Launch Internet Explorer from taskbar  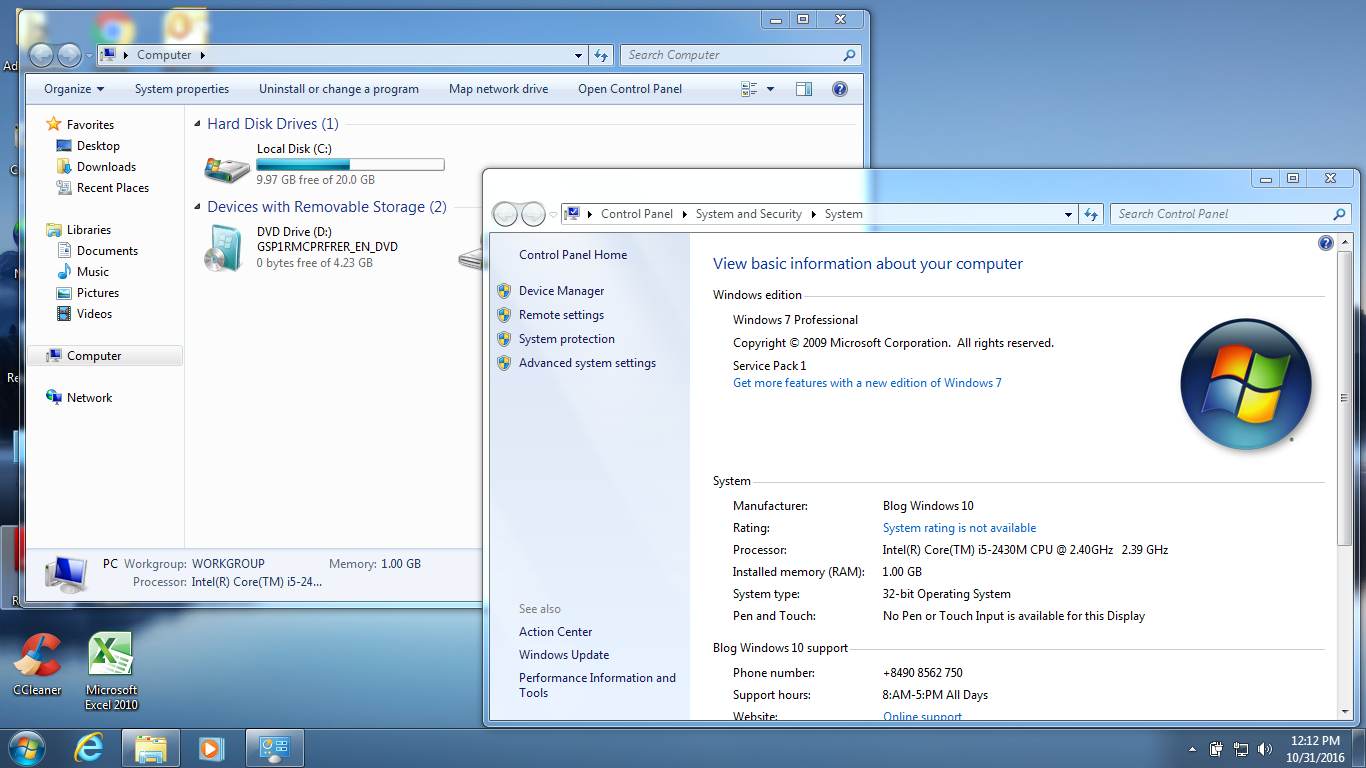89,748
